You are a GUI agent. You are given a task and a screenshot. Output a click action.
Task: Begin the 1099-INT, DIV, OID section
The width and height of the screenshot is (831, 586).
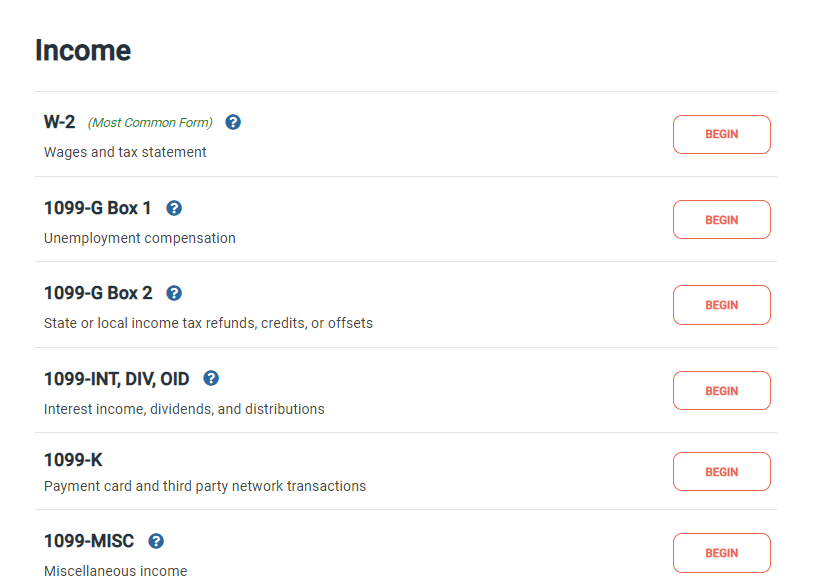(721, 390)
